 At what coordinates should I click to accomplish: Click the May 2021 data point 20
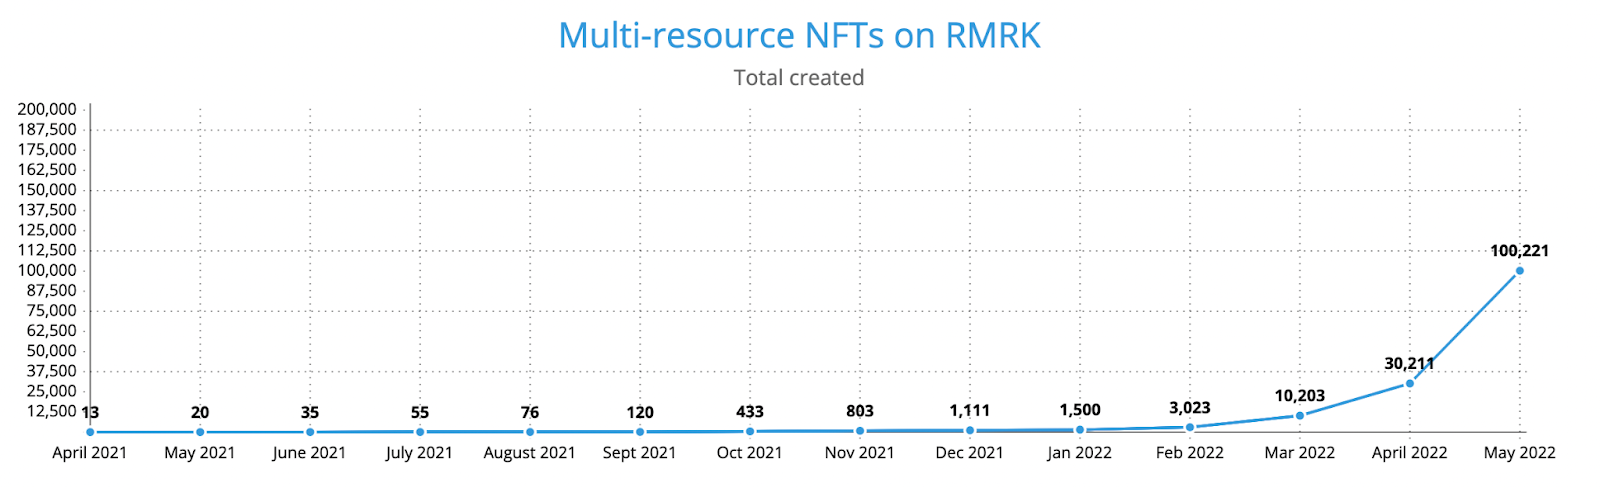pos(199,432)
